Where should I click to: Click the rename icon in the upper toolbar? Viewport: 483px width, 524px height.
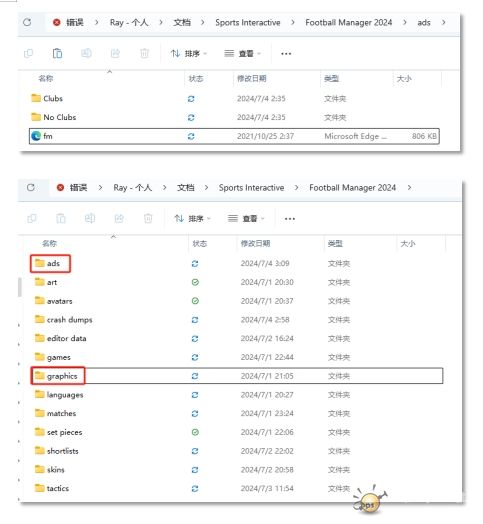pyautogui.click(x=87, y=53)
